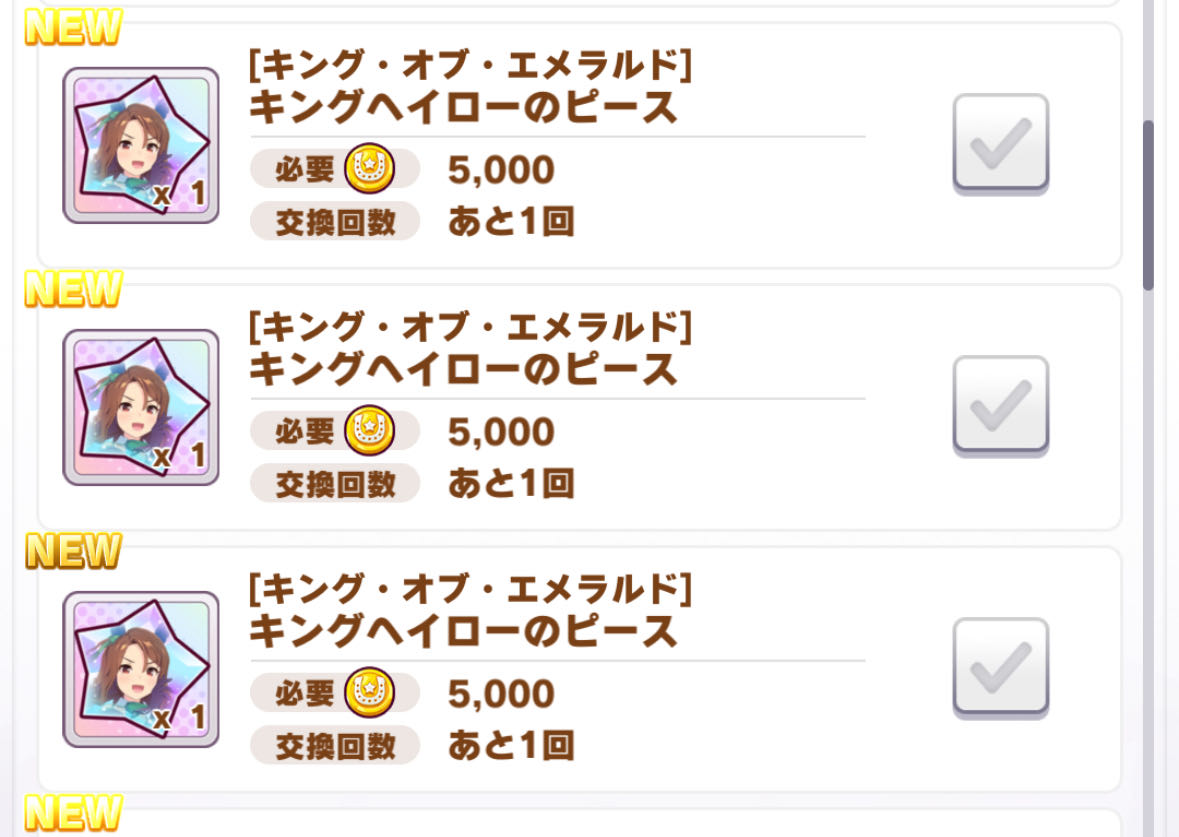The width and height of the screenshot is (1179, 837).
Task: Click the first King Halo piece star icon
Action: [140, 145]
